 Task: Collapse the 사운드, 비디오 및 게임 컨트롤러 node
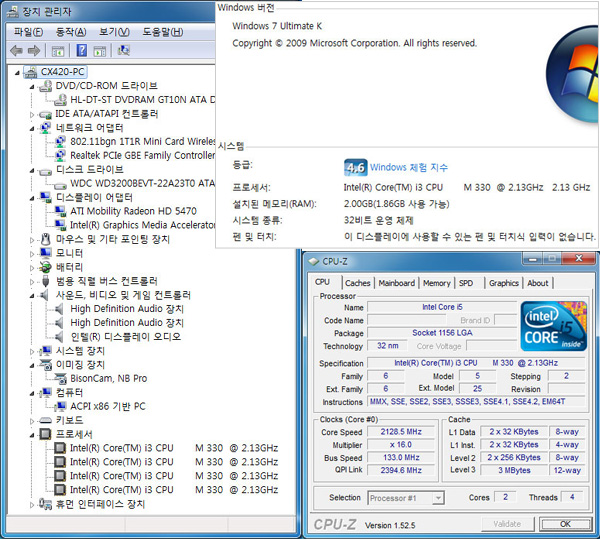32,295
